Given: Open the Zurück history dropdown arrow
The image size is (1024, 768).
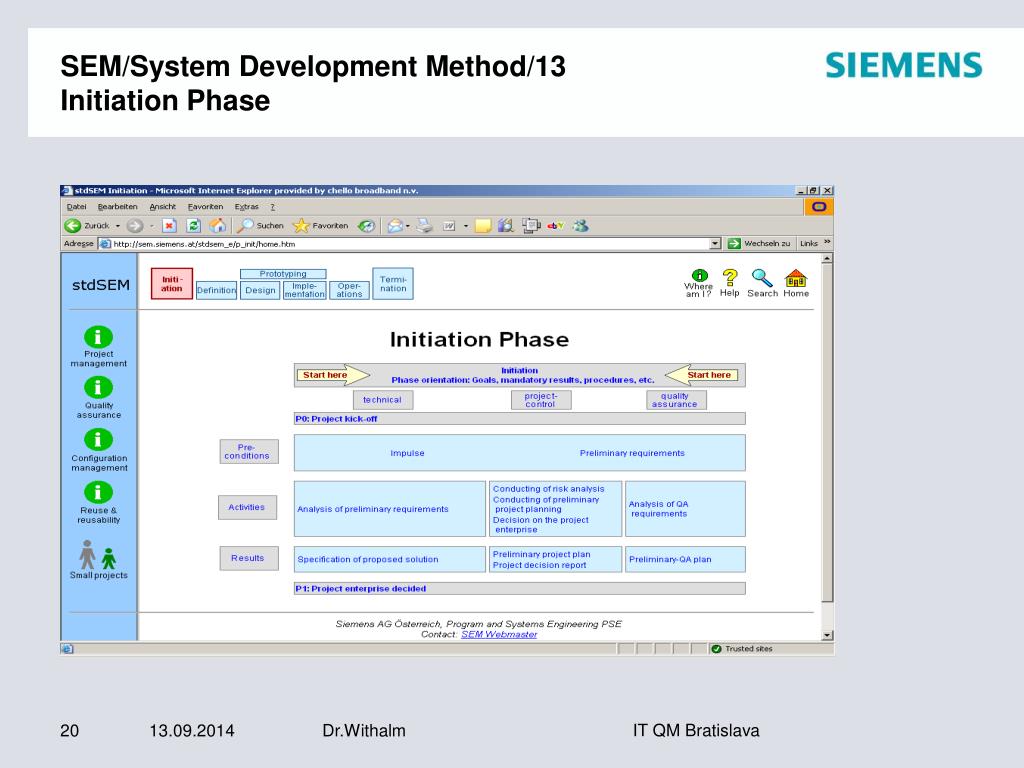Looking at the screenshot, I should tap(118, 226).
